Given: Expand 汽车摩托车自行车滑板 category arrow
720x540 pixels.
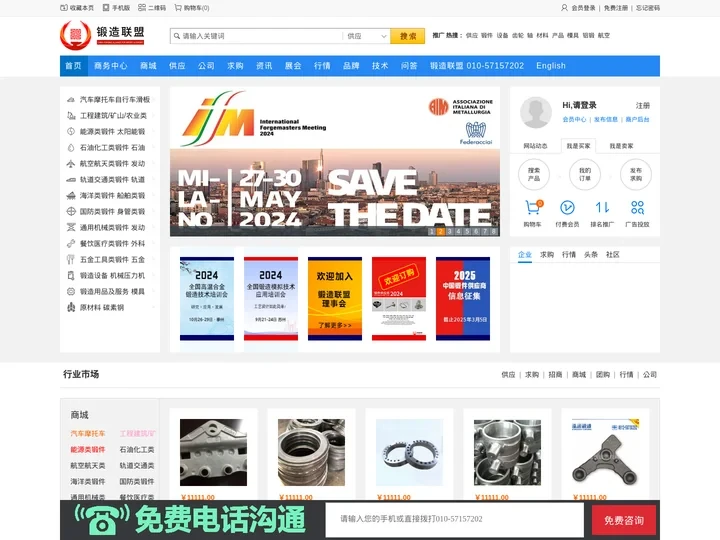Looking at the screenshot, I should click(x=153, y=100).
